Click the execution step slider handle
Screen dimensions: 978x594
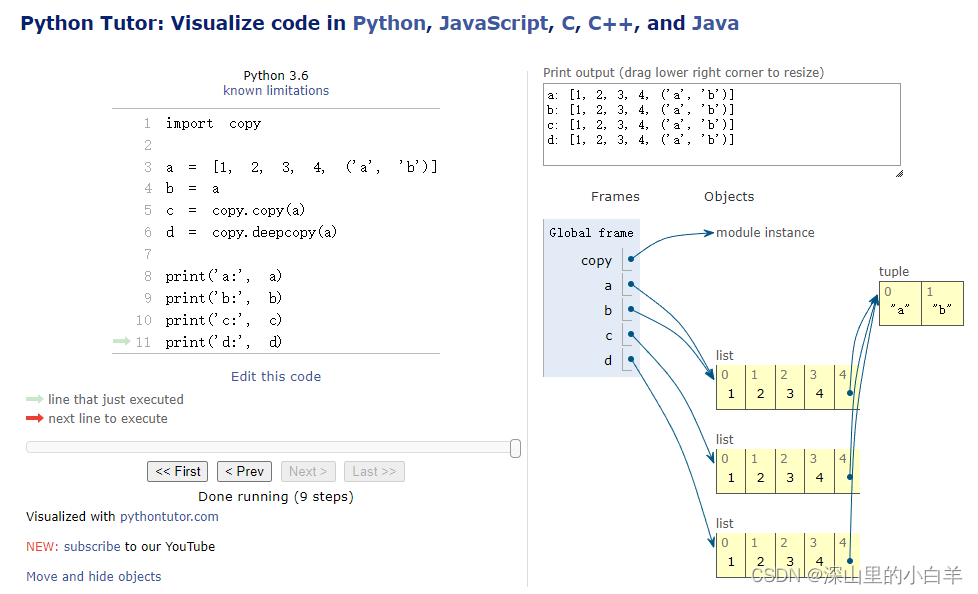(515, 448)
